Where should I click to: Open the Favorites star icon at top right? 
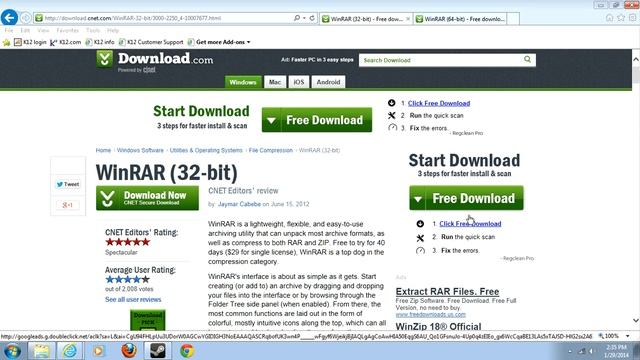621,18
